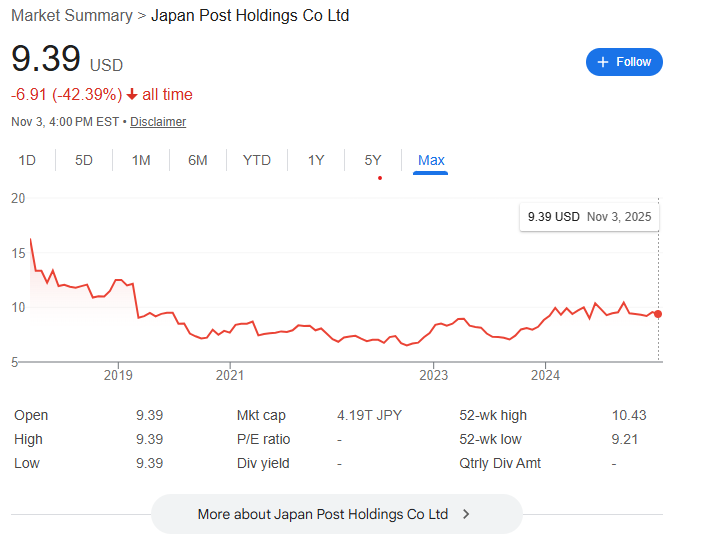Click the 20 y-axis label
The width and height of the screenshot is (710, 547).
point(18,198)
